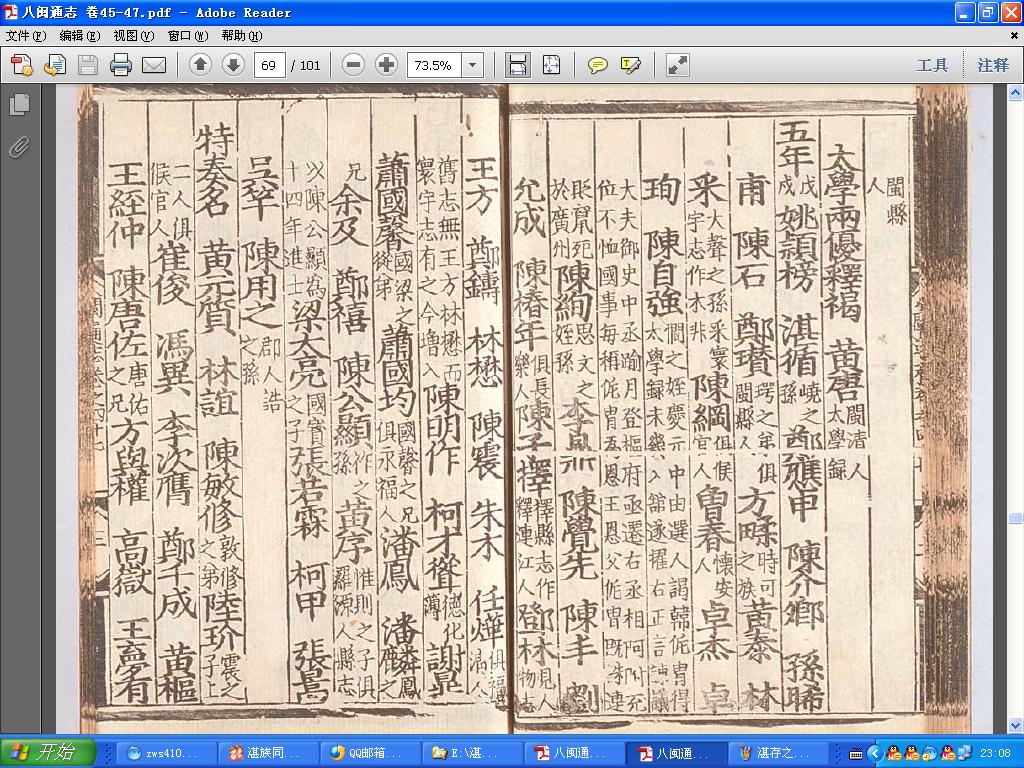Screen dimensions: 1024x768
Task: Add a sticky note comment
Action: pos(597,65)
